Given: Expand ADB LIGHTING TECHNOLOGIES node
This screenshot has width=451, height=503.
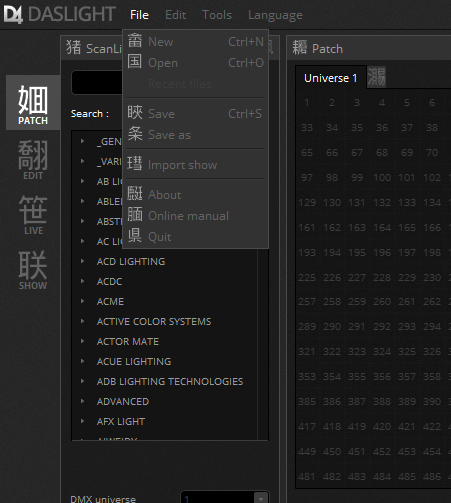Looking at the screenshot, I should click(x=82, y=381).
